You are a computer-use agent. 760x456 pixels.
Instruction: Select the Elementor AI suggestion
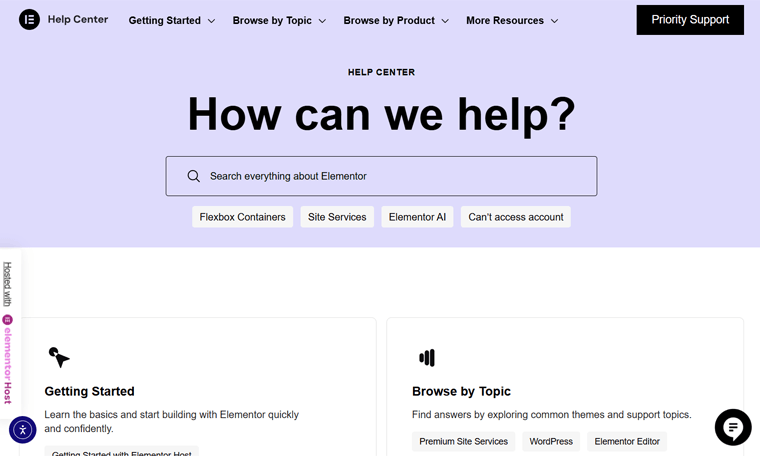[417, 217]
